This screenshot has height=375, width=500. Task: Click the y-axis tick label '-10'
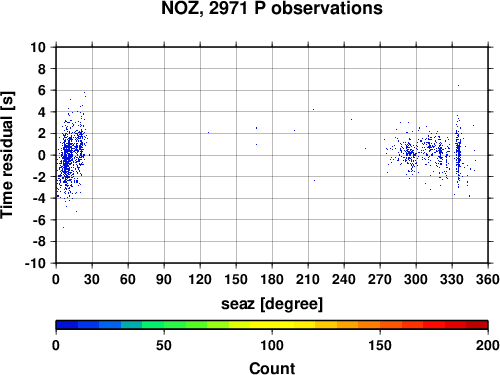tap(35, 263)
